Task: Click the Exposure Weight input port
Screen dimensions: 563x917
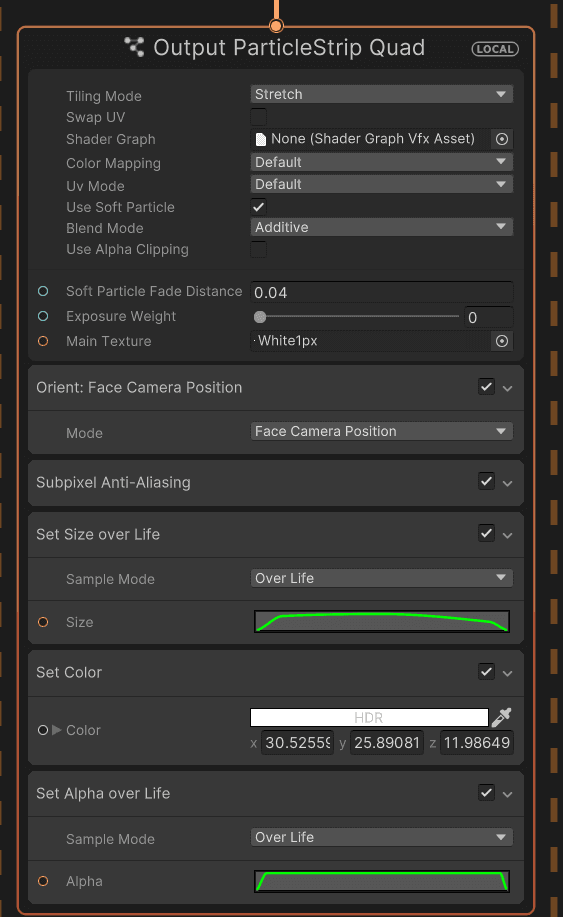Action: 43,316
